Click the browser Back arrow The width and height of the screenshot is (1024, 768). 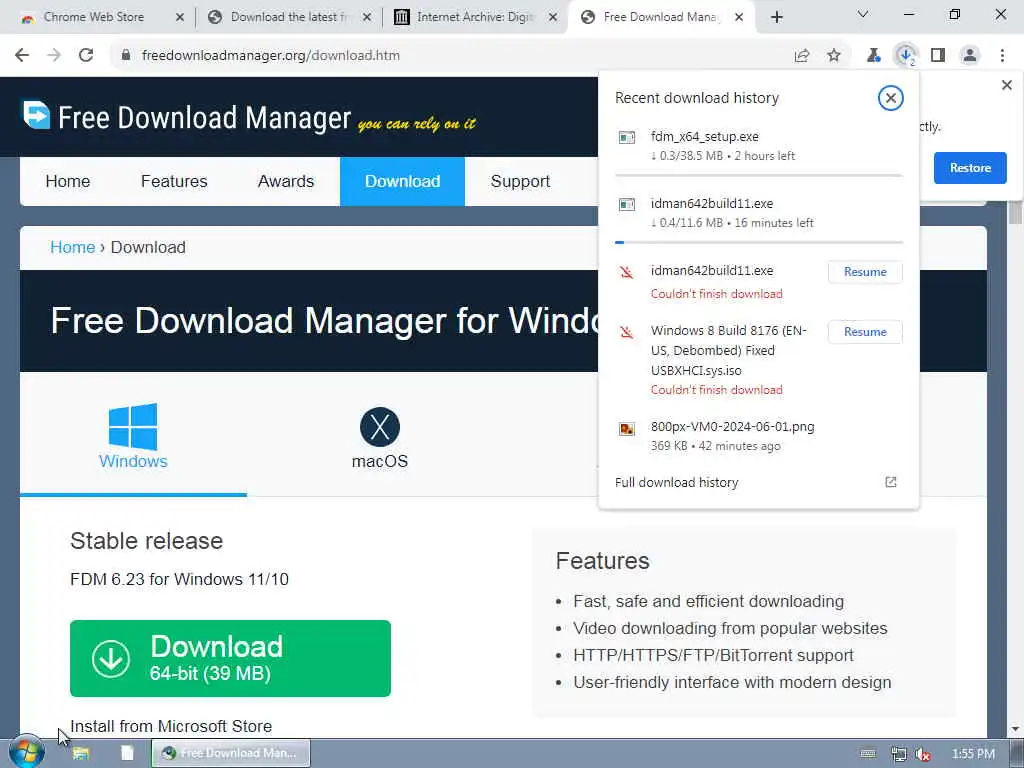pos(22,56)
